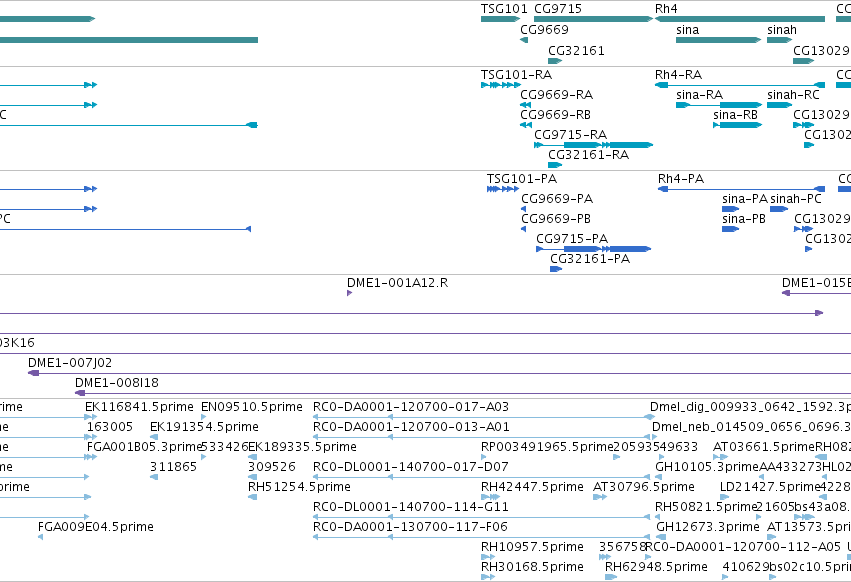The image size is (851, 582).
Task: Select the Rh4 gene label
Action: [666, 9]
